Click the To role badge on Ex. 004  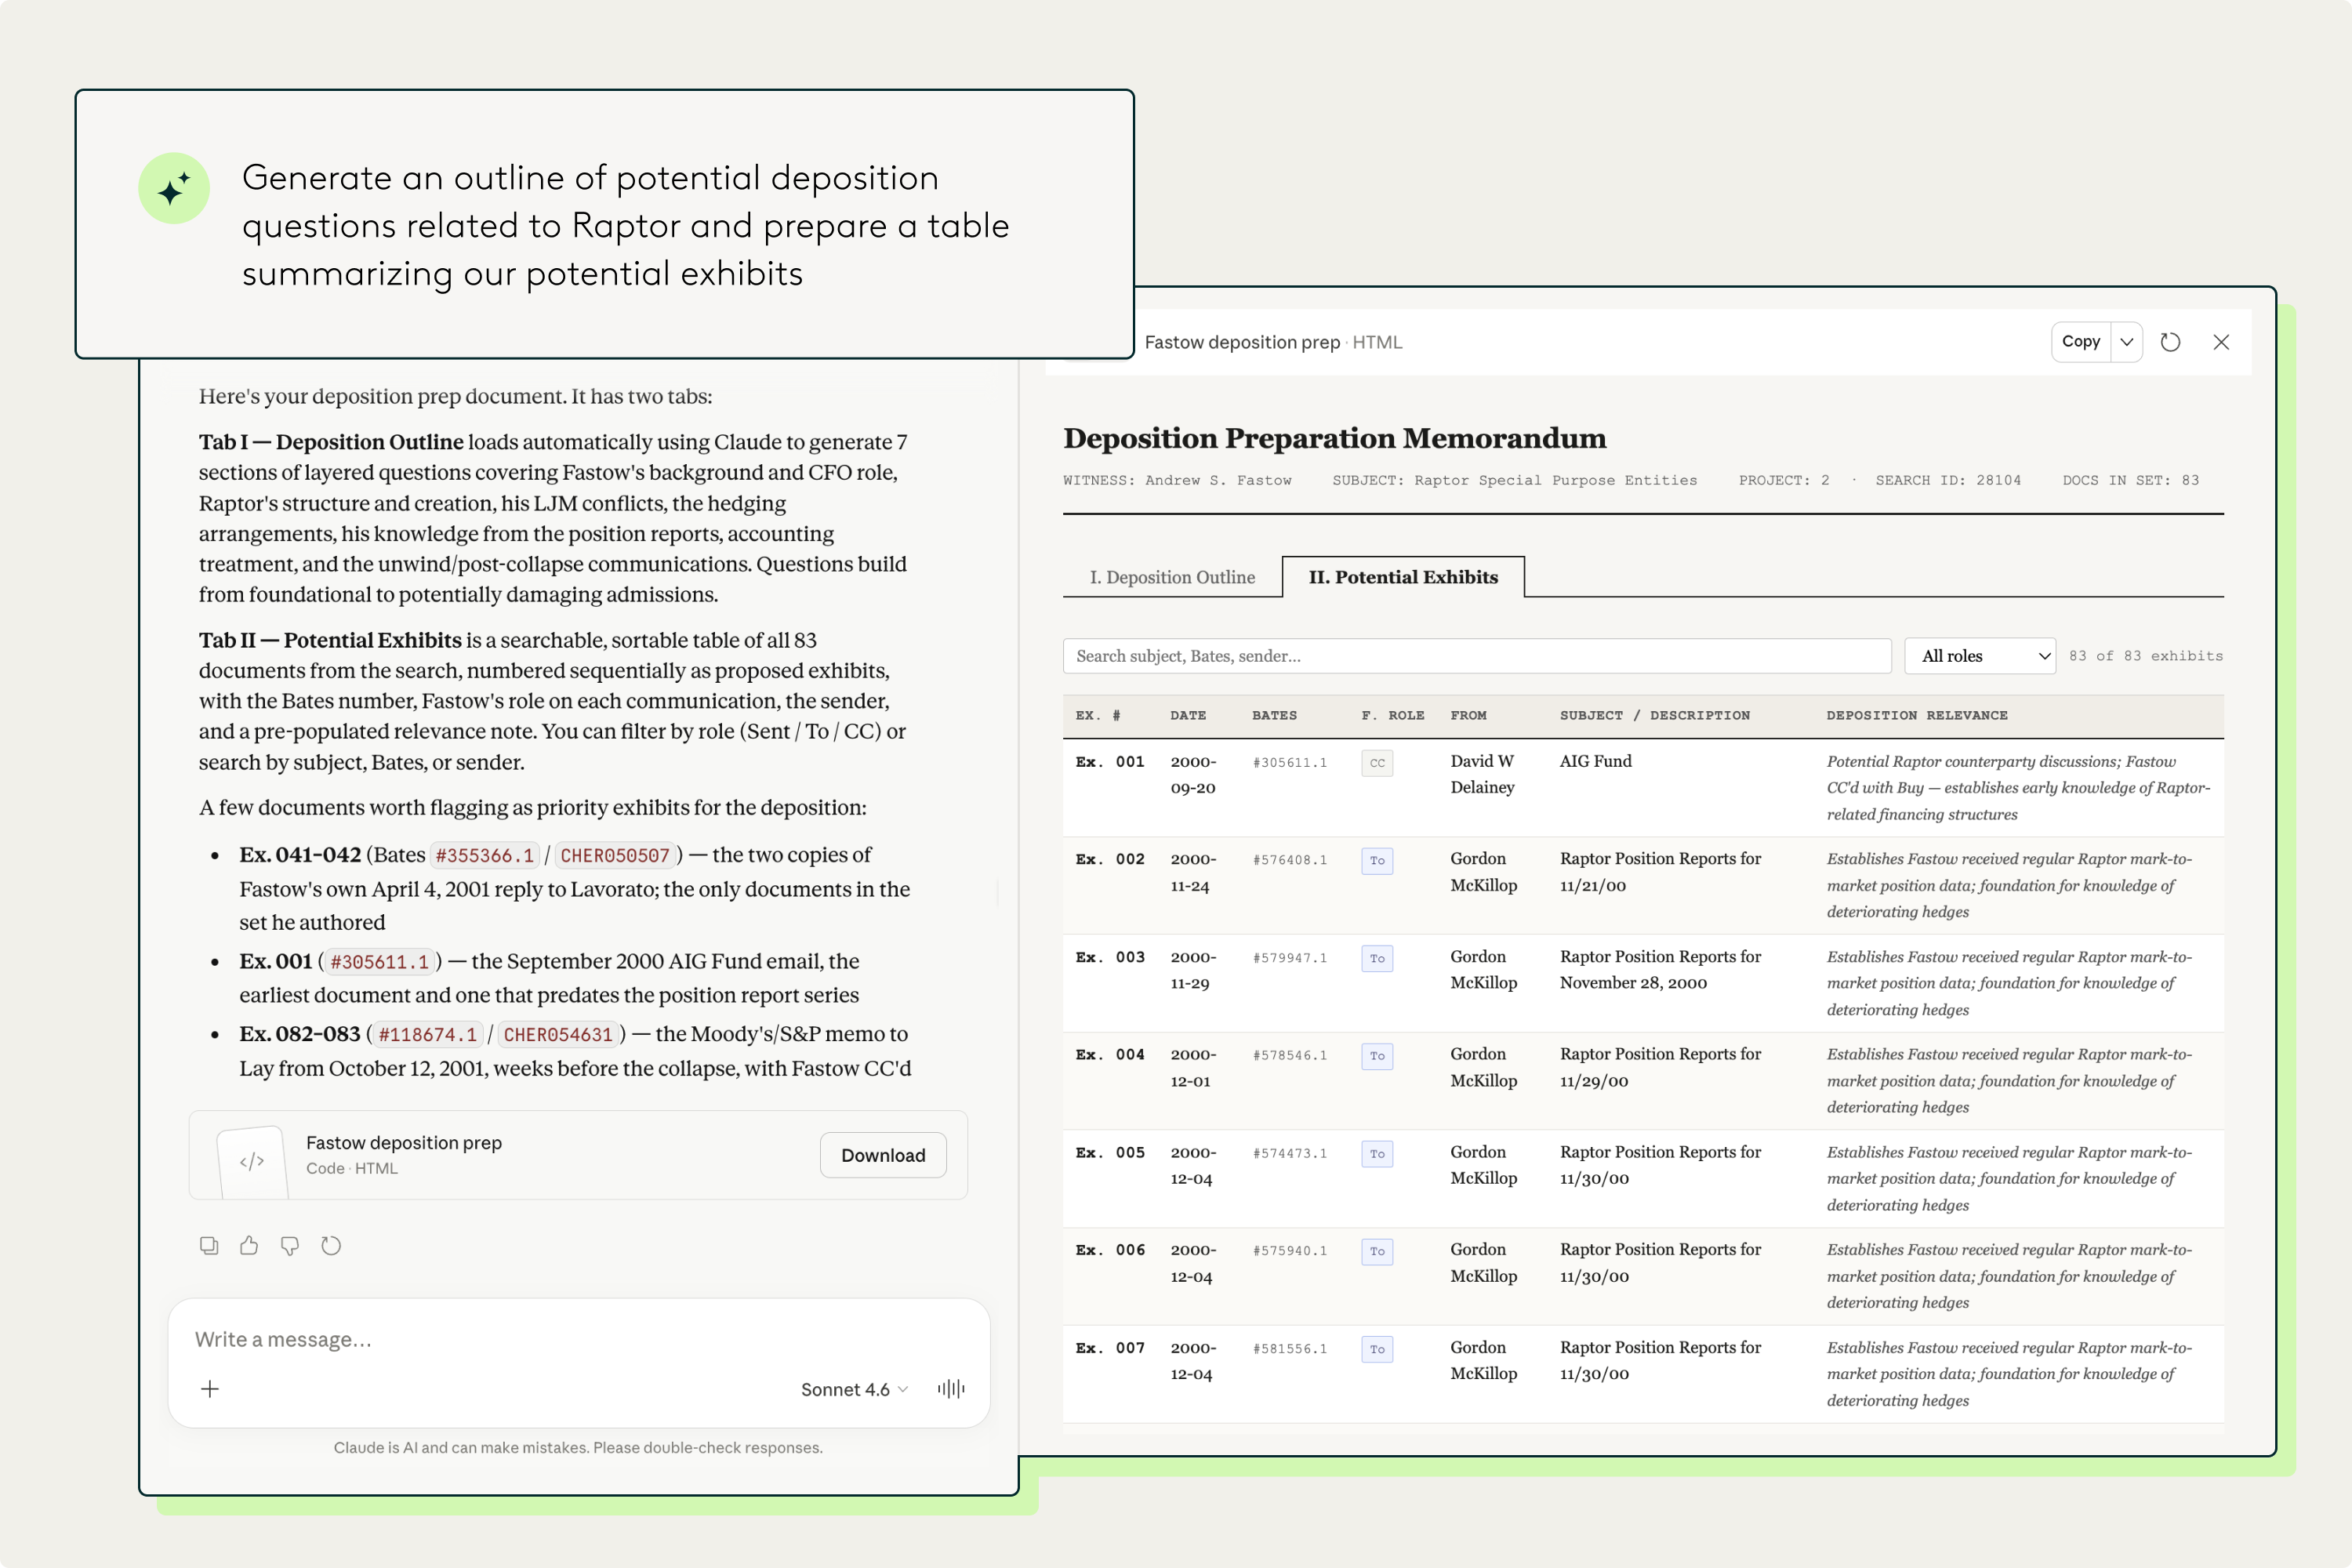(1377, 1056)
